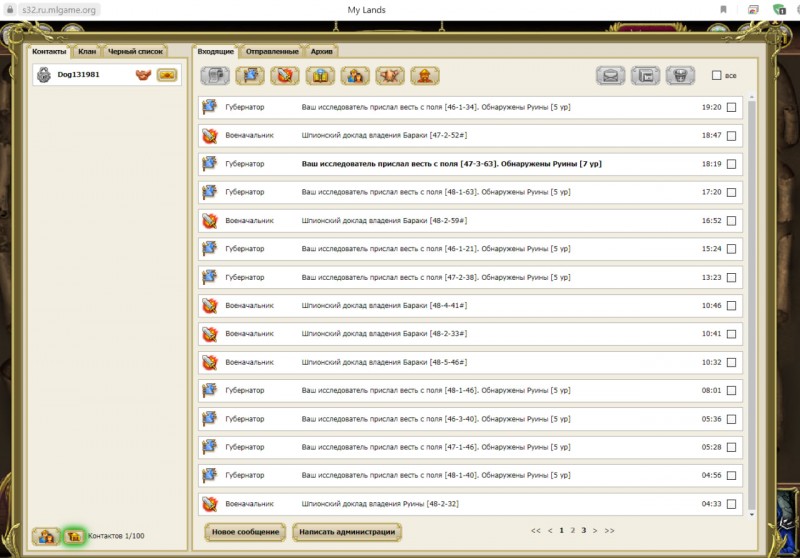800x558 pixels.
Task: Click the add contact people icon at the bottom left
Action: 46,536
